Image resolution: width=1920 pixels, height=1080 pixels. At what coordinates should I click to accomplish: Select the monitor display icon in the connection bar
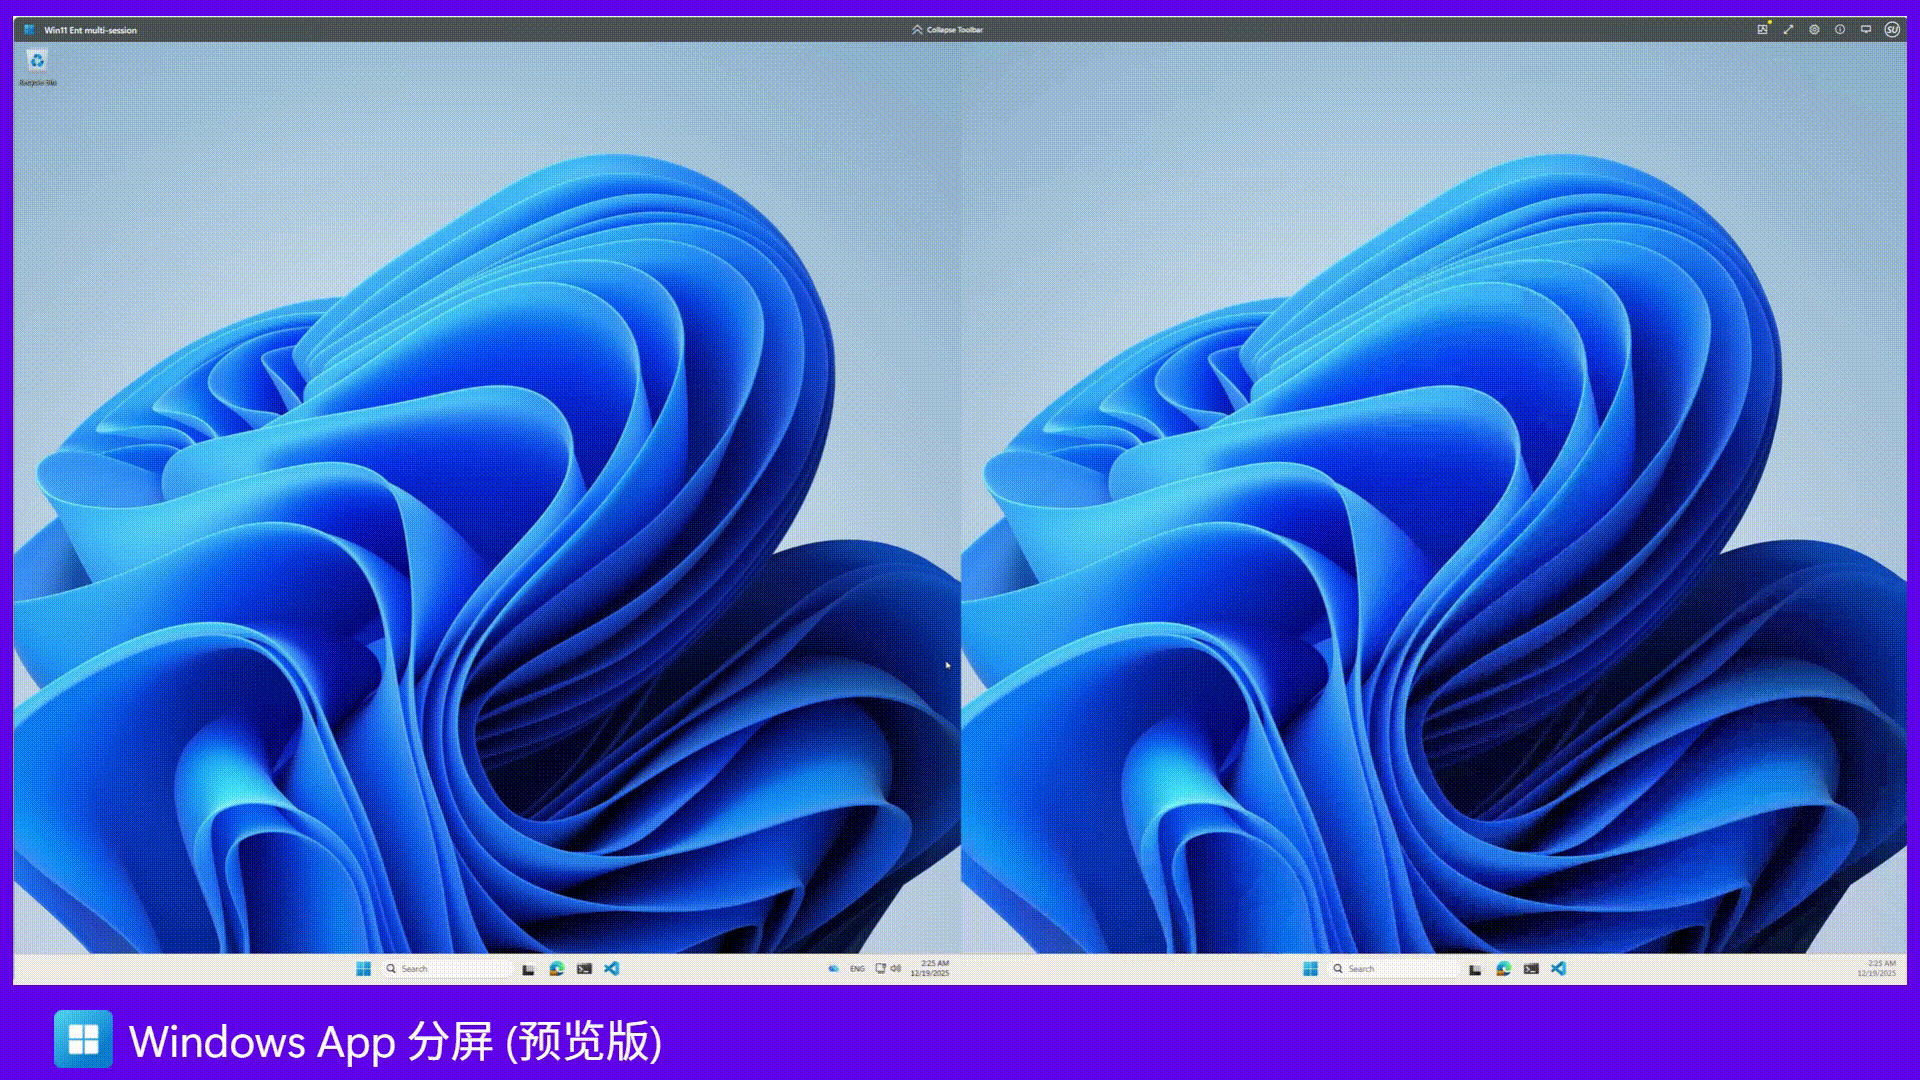[x=1864, y=30]
